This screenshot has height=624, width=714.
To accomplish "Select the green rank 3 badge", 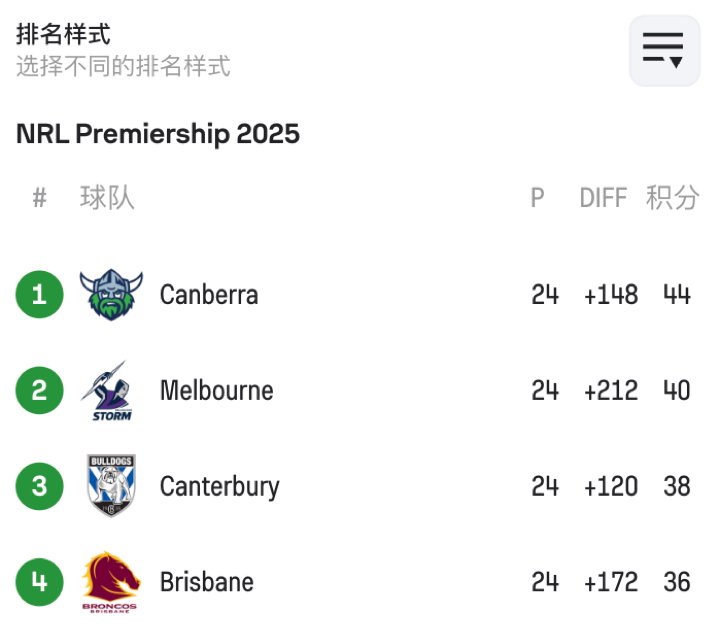I will tap(39, 486).
